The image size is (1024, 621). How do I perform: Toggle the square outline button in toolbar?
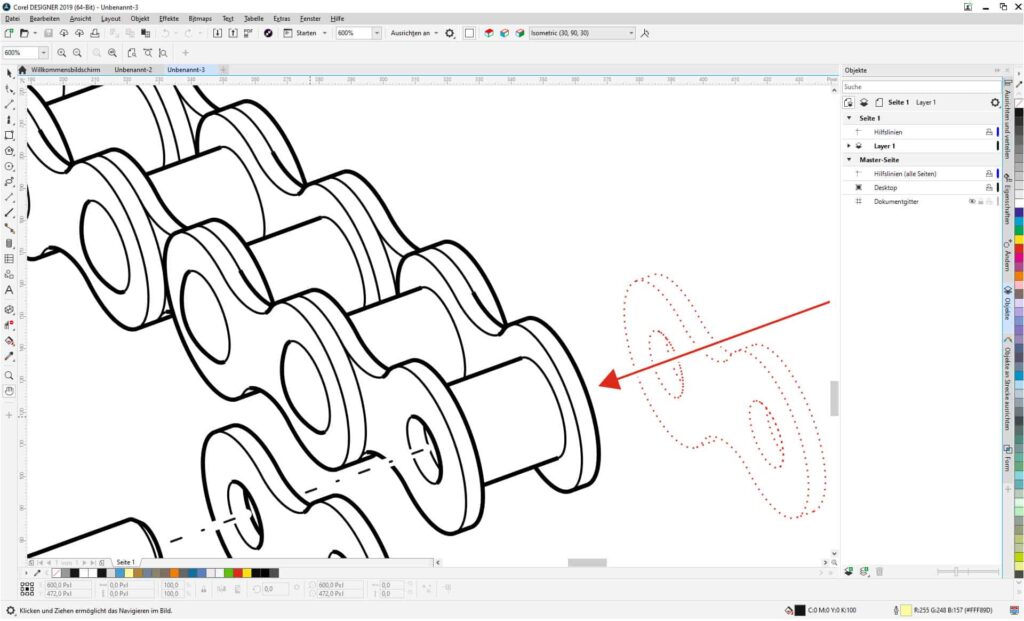pos(469,33)
